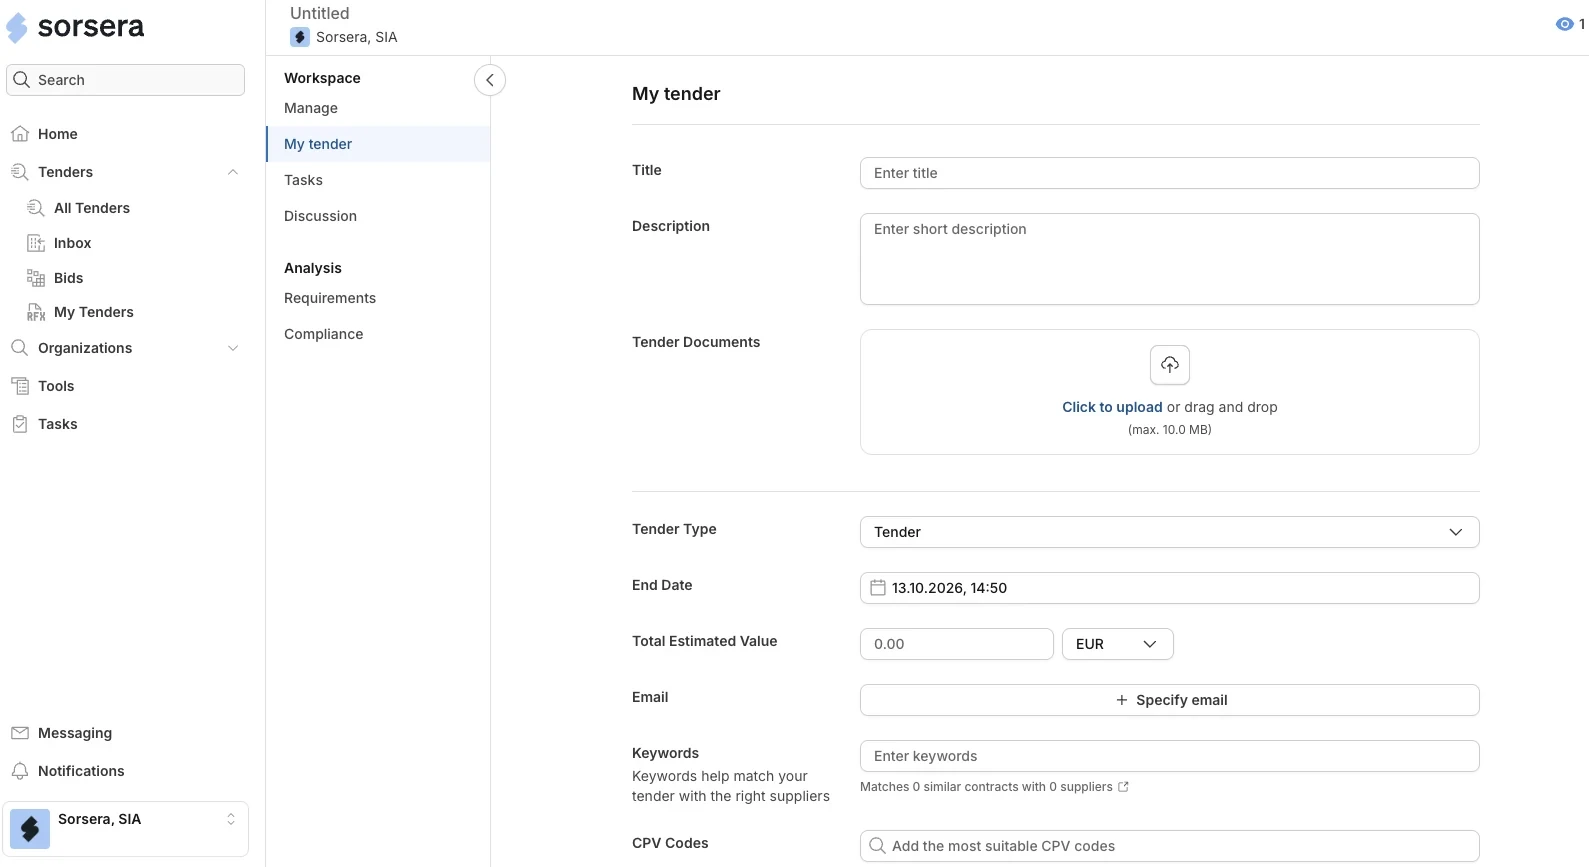The width and height of the screenshot is (1589, 867).
Task: Click the Sorsera logo icon
Action: click(17, 28)
